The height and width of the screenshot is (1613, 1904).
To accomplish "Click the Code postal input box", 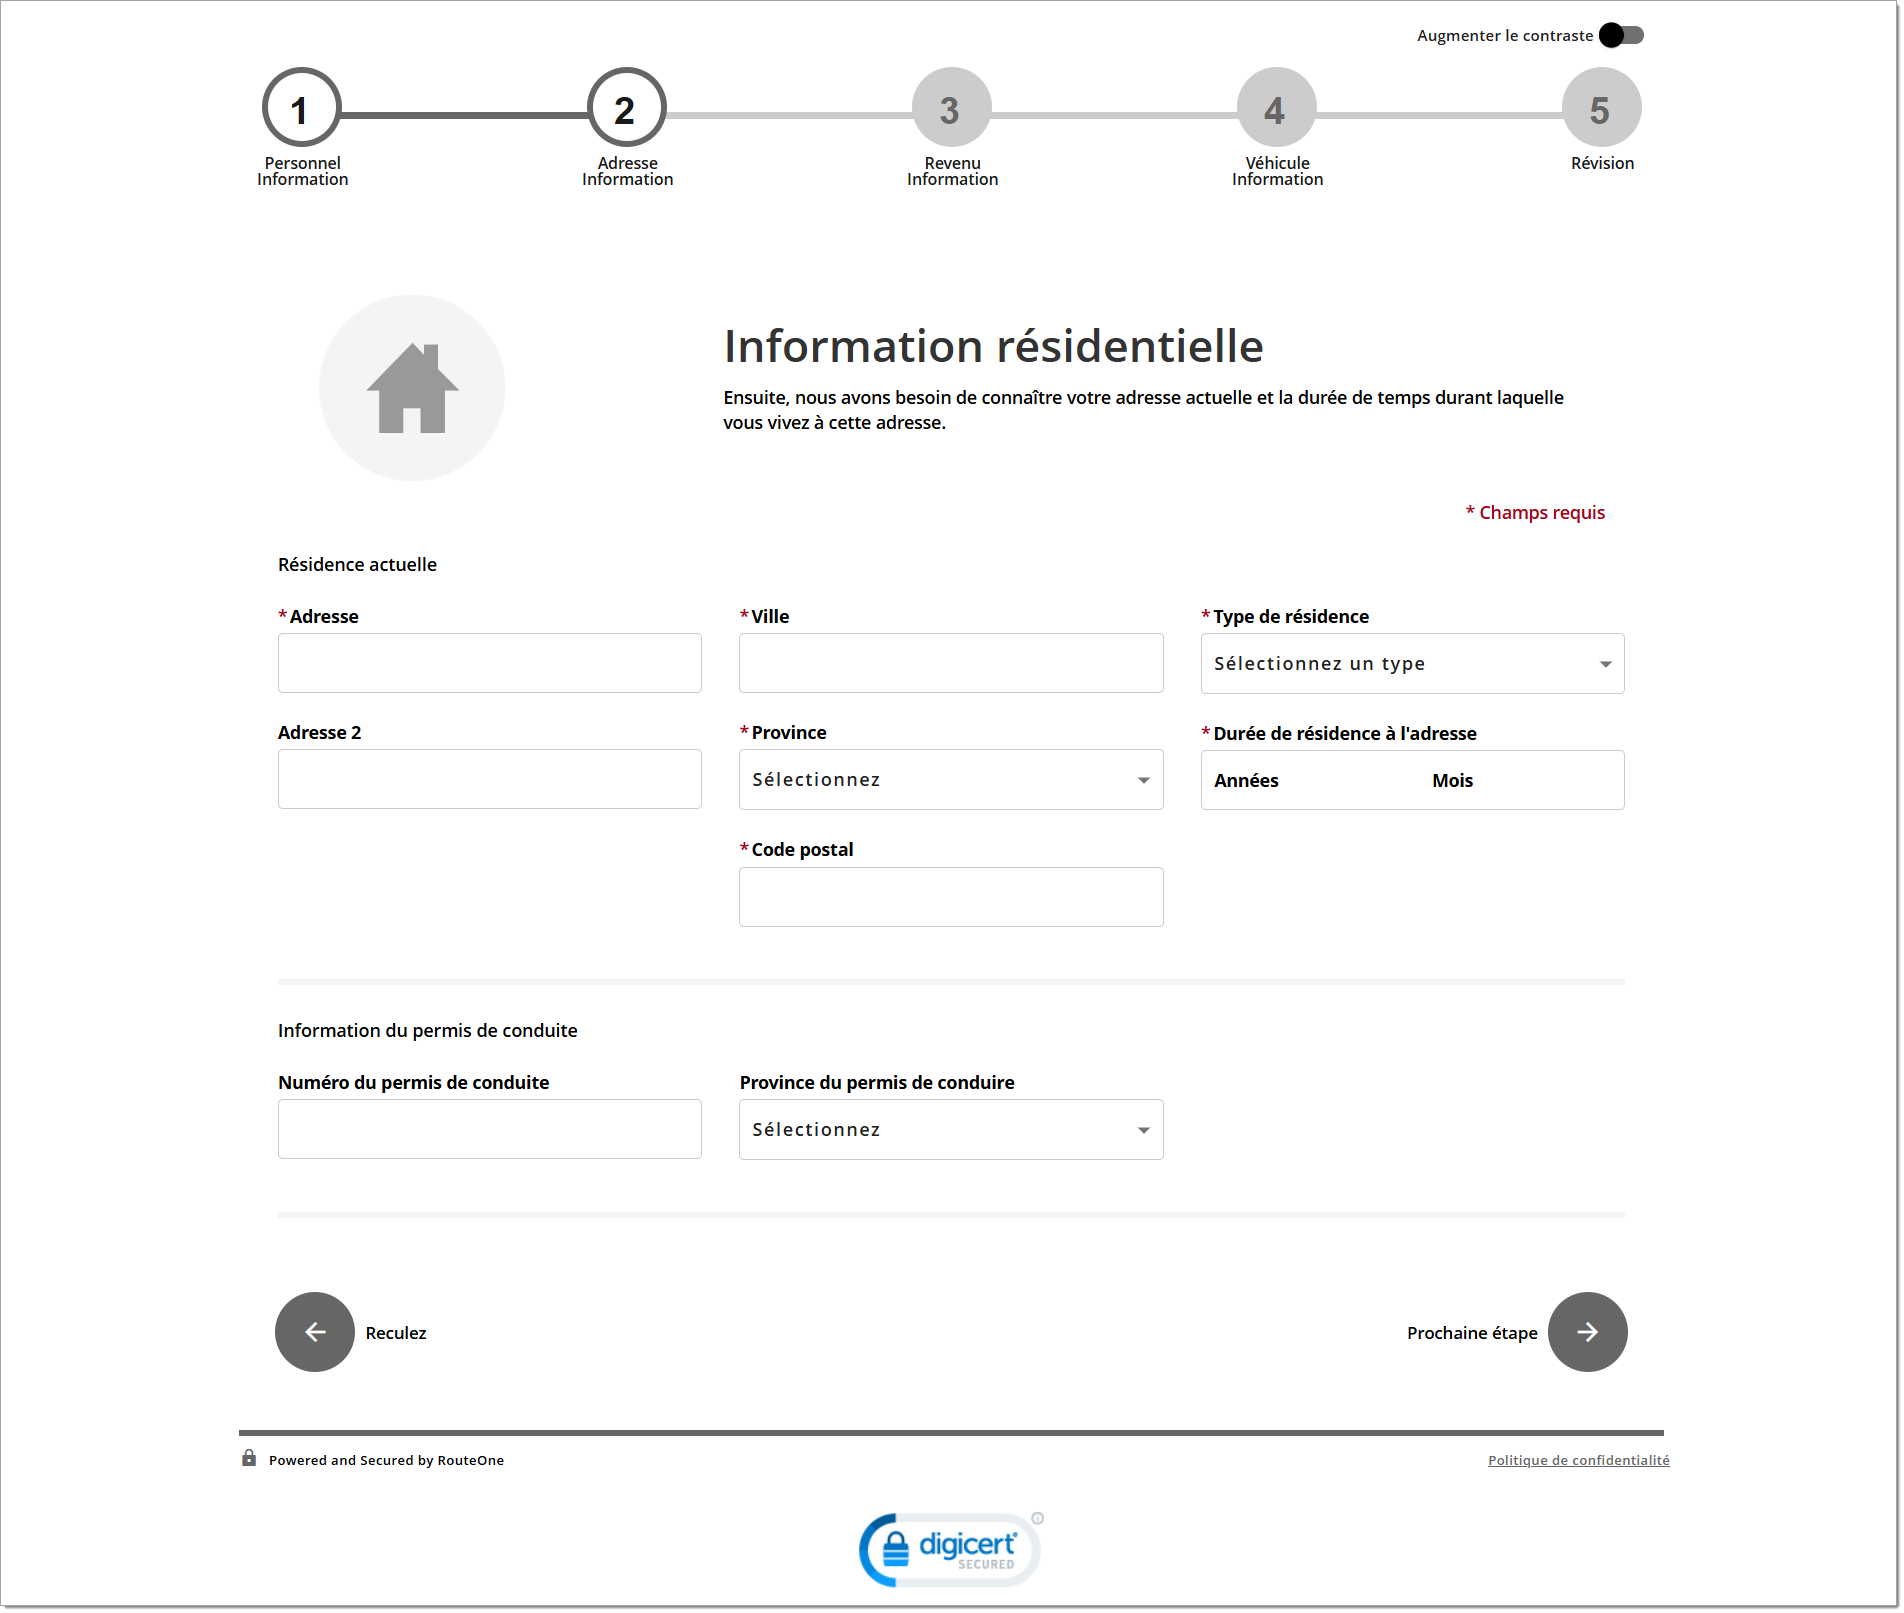I will pyautogui.click(x=950, y=897).
